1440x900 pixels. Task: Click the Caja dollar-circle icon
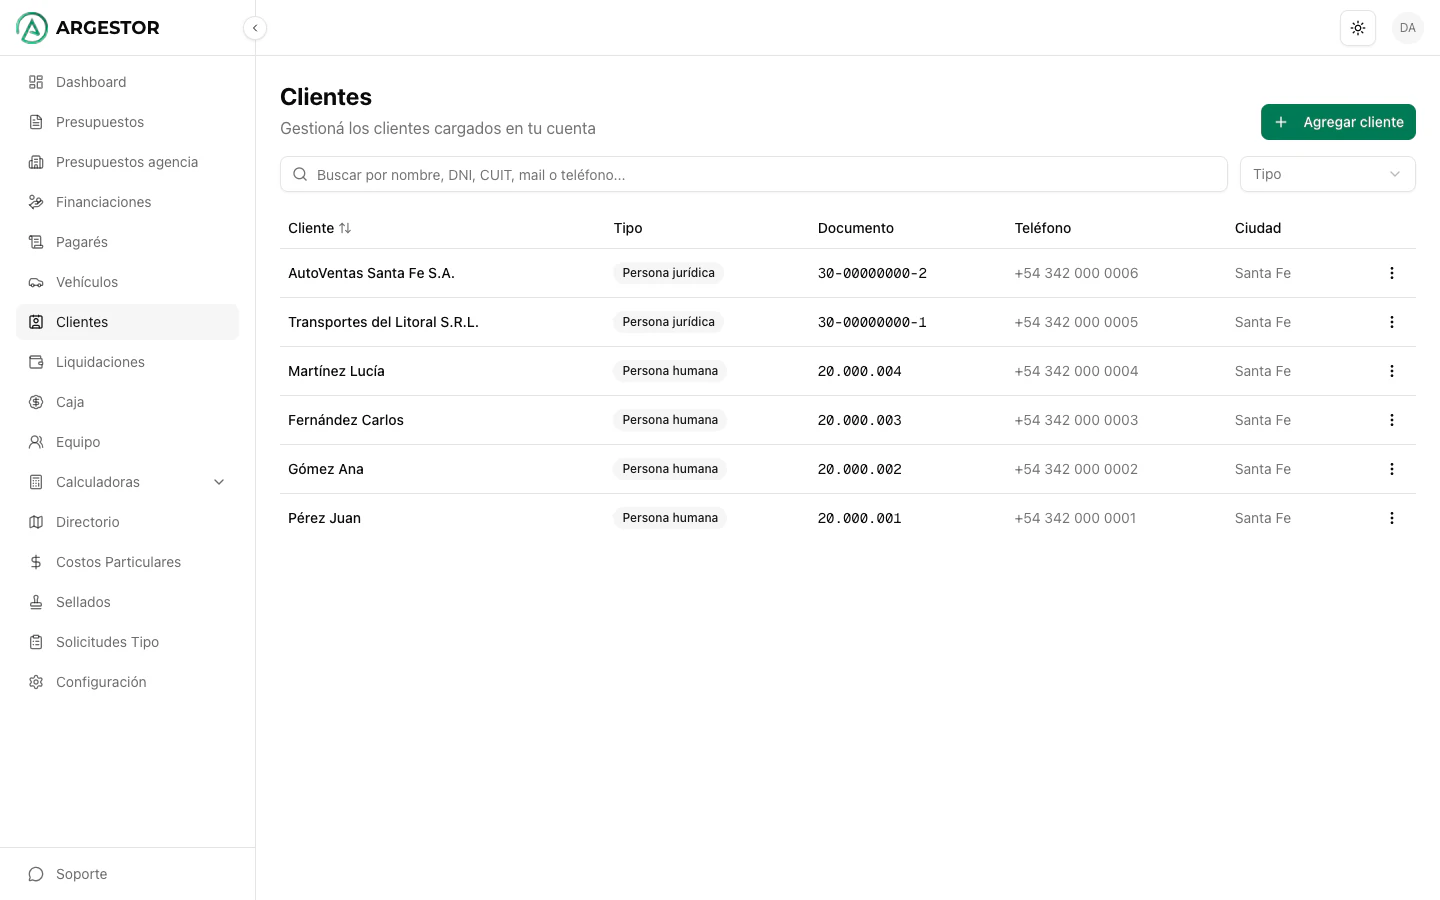(36, 402)
